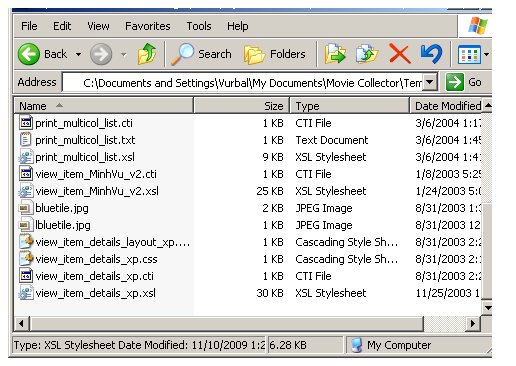The image size is (516, 366).
Task: Select file name view_item_details_xp.css
Action: point(96,259)
